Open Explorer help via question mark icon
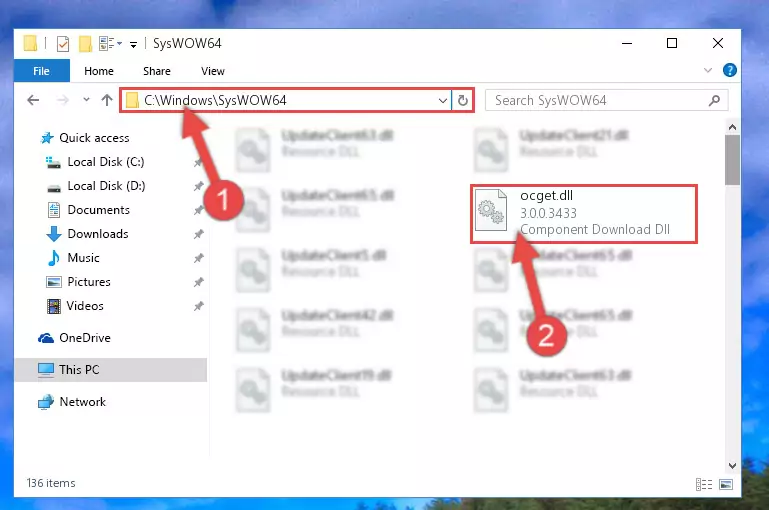Image resolution: width=769 pixels, height=510 pixels. click(x=729, y=70)
